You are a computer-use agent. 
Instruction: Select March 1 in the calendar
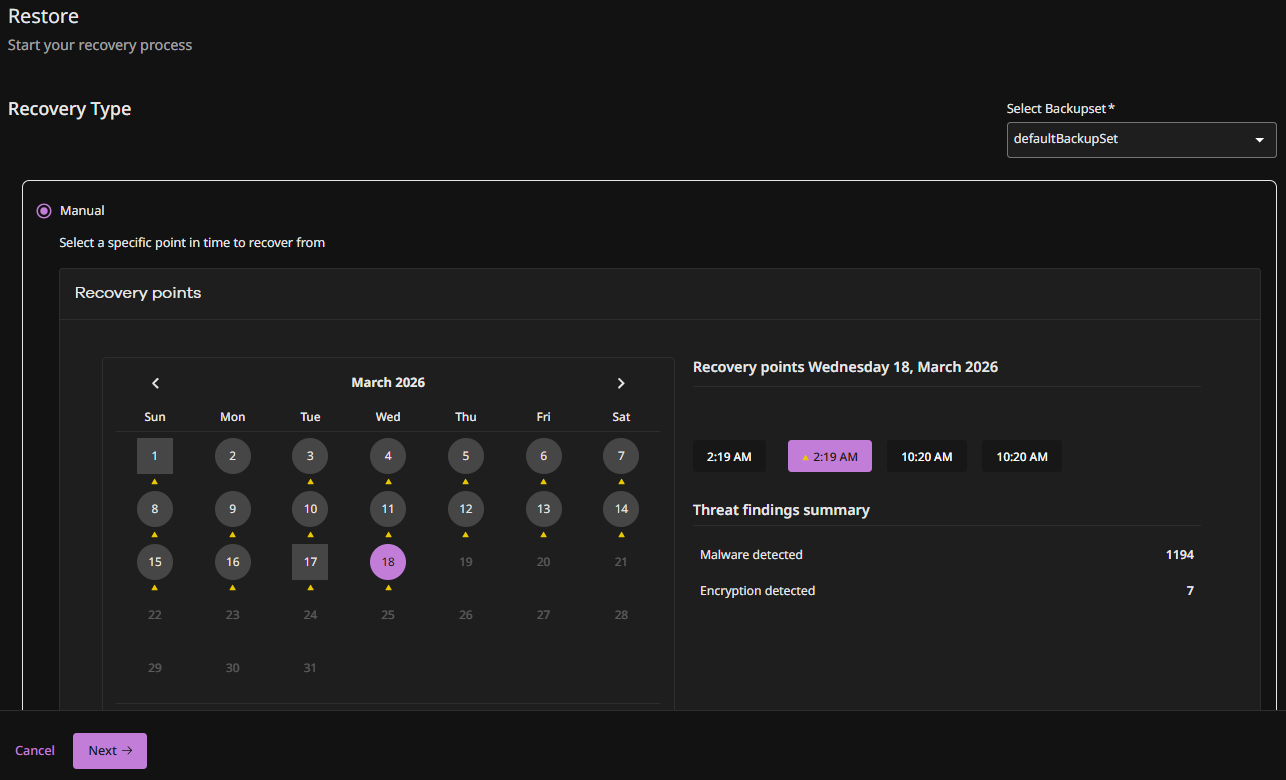[x=155, y=456]
